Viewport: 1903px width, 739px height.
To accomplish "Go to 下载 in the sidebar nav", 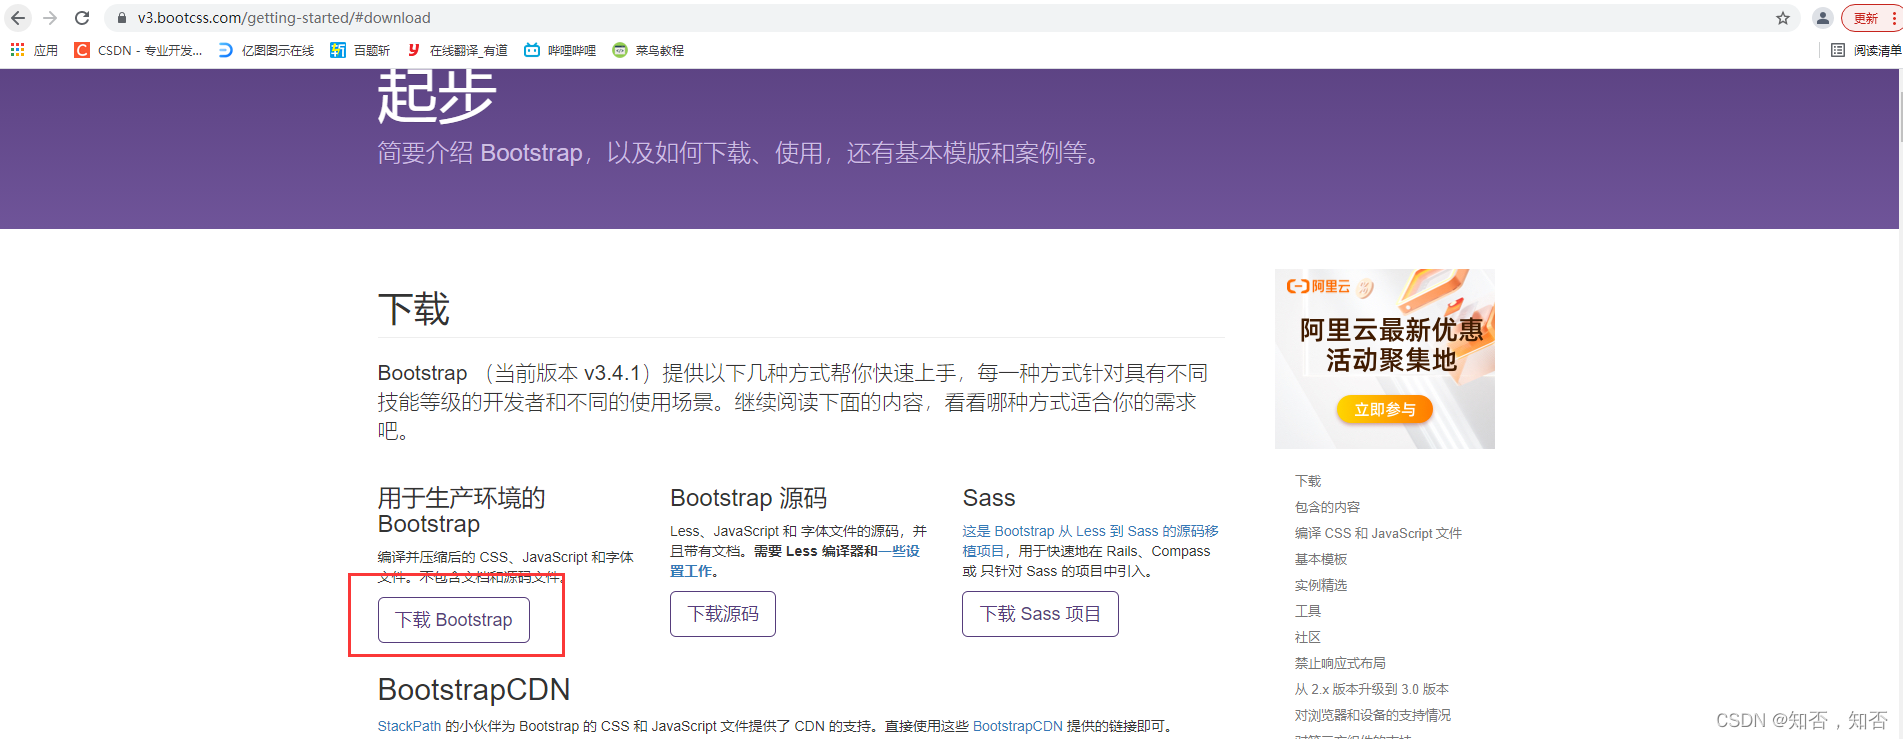I will (1308, 481).
